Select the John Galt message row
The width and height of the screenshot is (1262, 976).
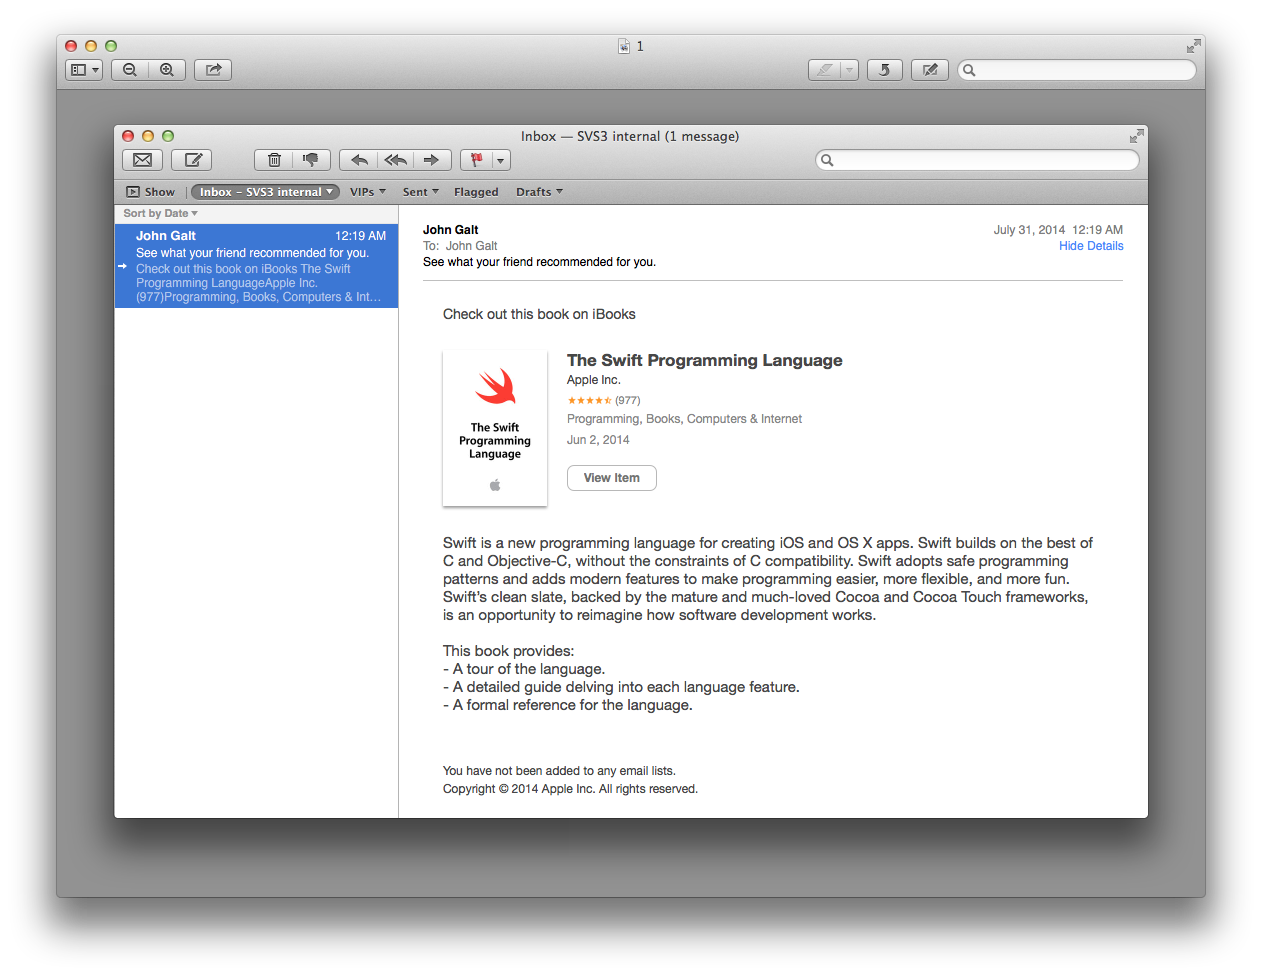(x=257, y=266)
